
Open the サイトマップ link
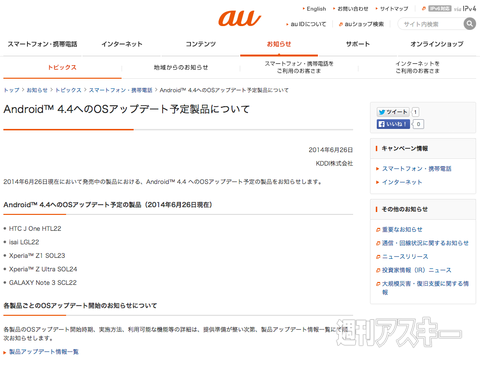pos(394,9)
